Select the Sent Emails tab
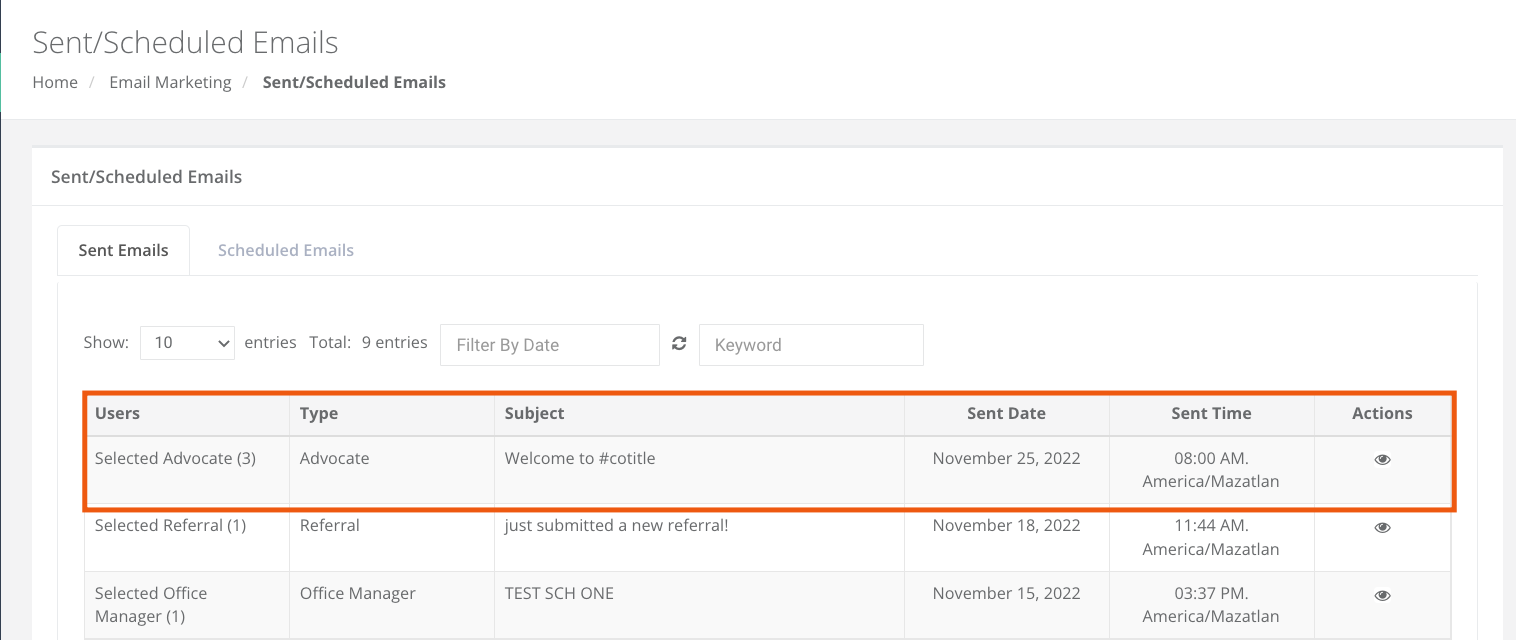 (x=123, y=250)
